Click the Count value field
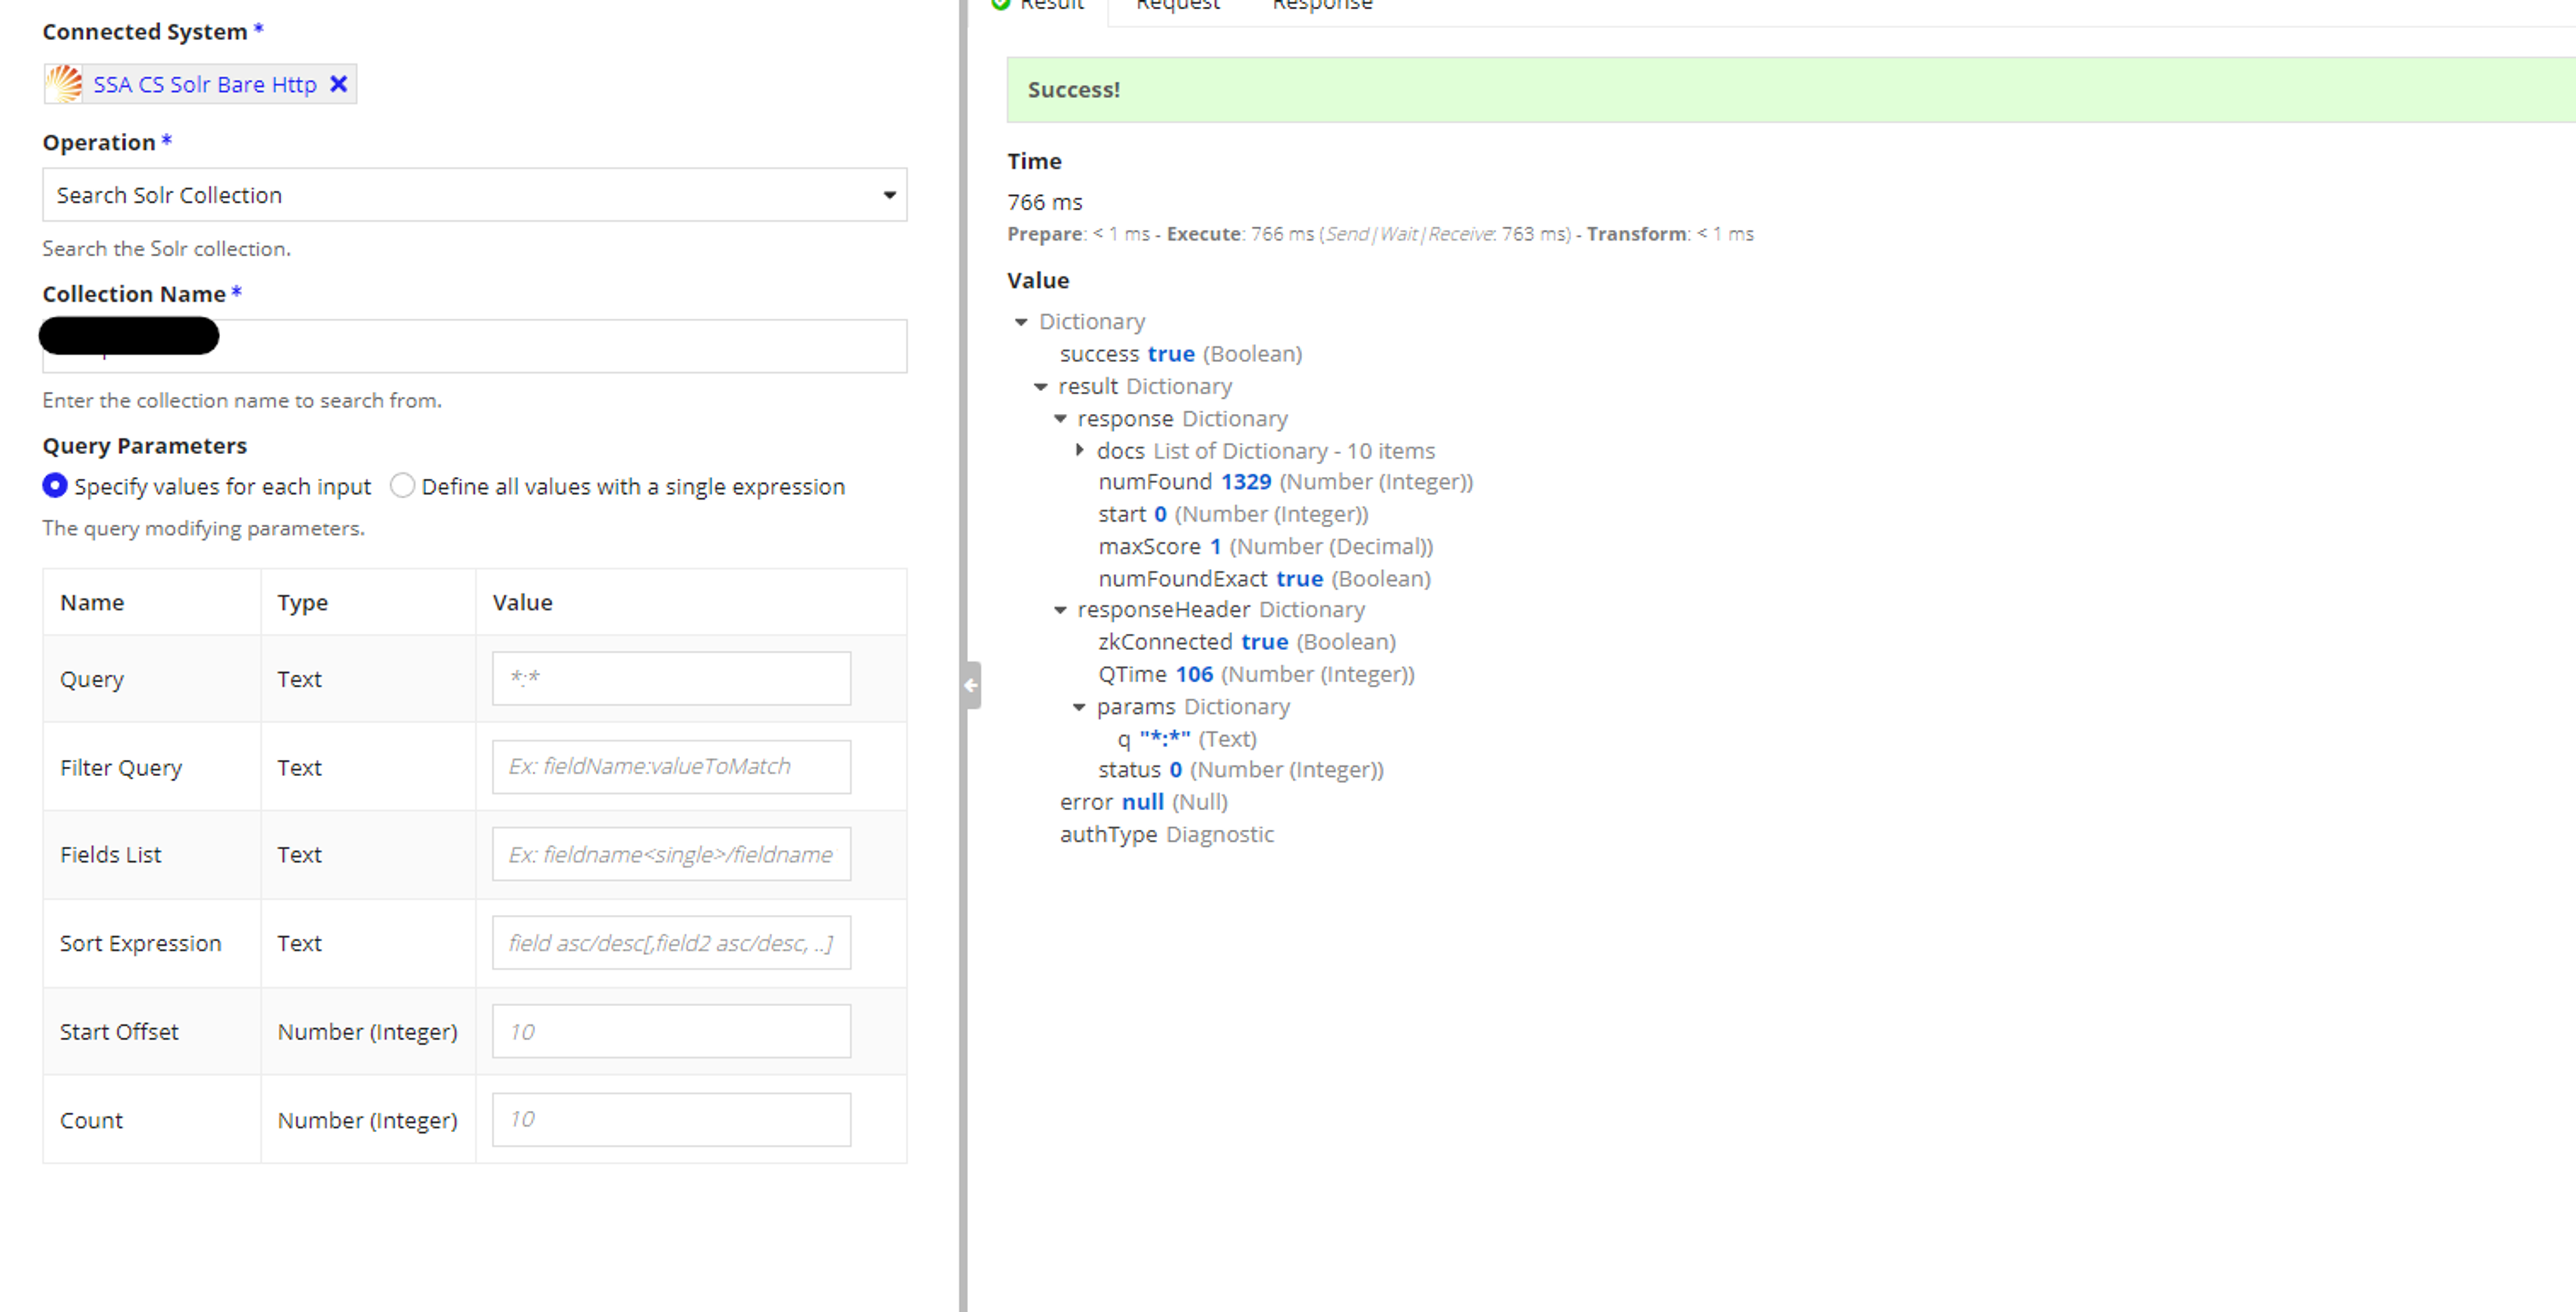2576x1312 pixels. point(671,1119)
